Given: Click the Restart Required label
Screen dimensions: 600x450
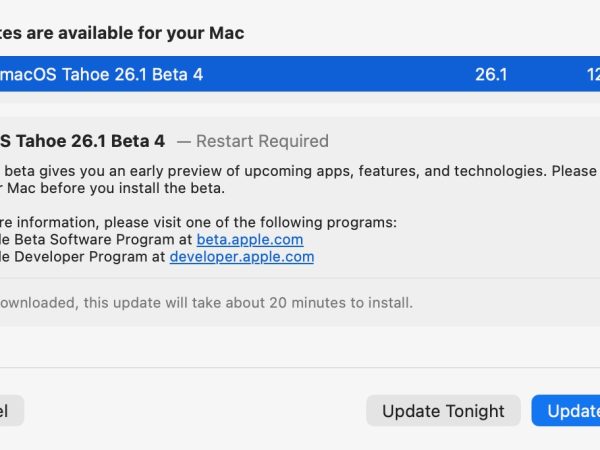Looking at the screenshot, I should point(261,142).
